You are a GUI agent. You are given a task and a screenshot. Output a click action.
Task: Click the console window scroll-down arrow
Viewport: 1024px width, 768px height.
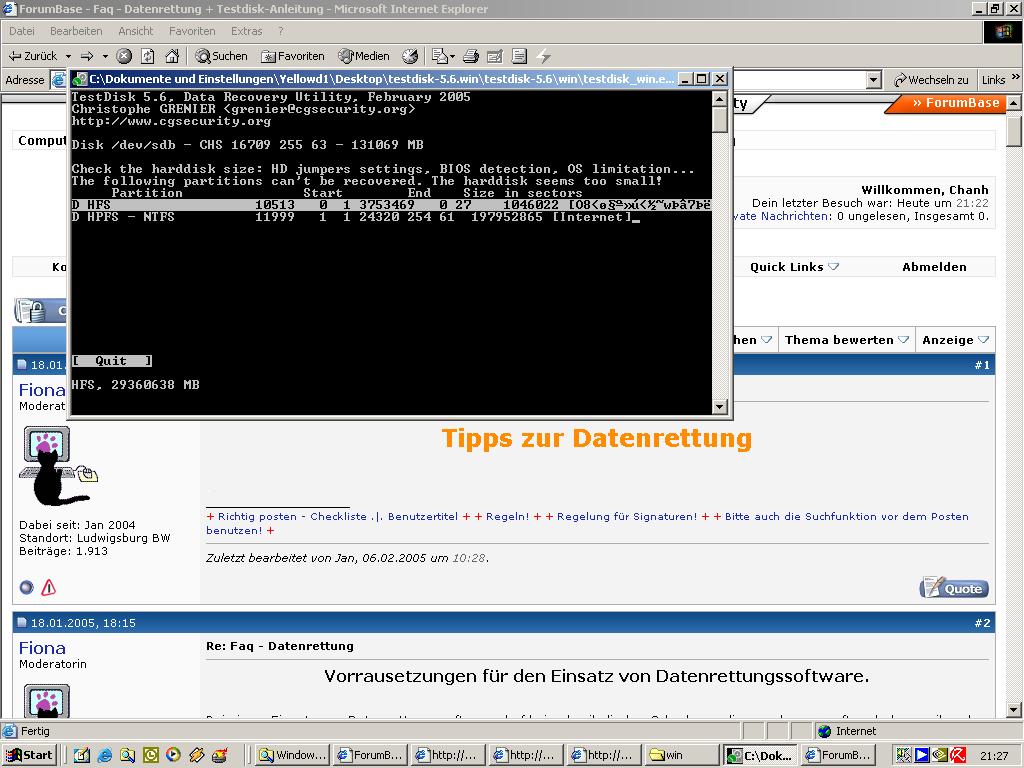pyautogui.click(x=719, y=407)
